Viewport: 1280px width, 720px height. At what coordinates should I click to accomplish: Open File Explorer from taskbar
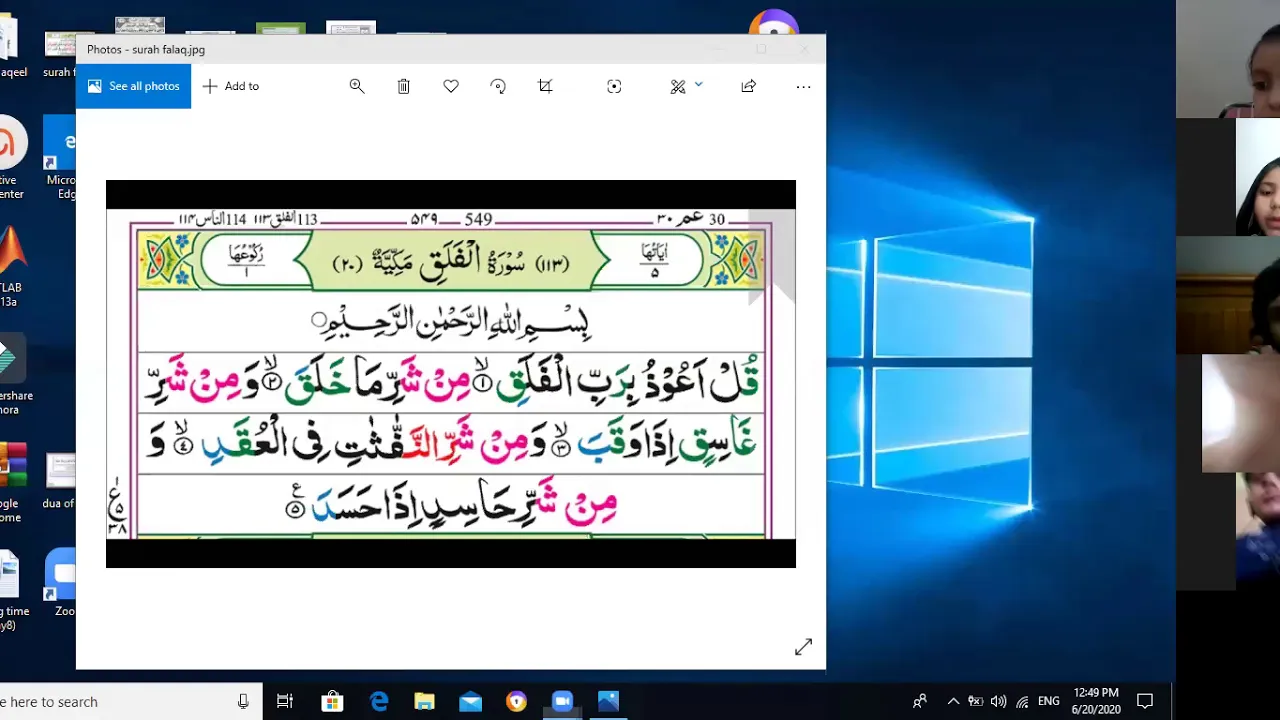click(x=425, y=702)
